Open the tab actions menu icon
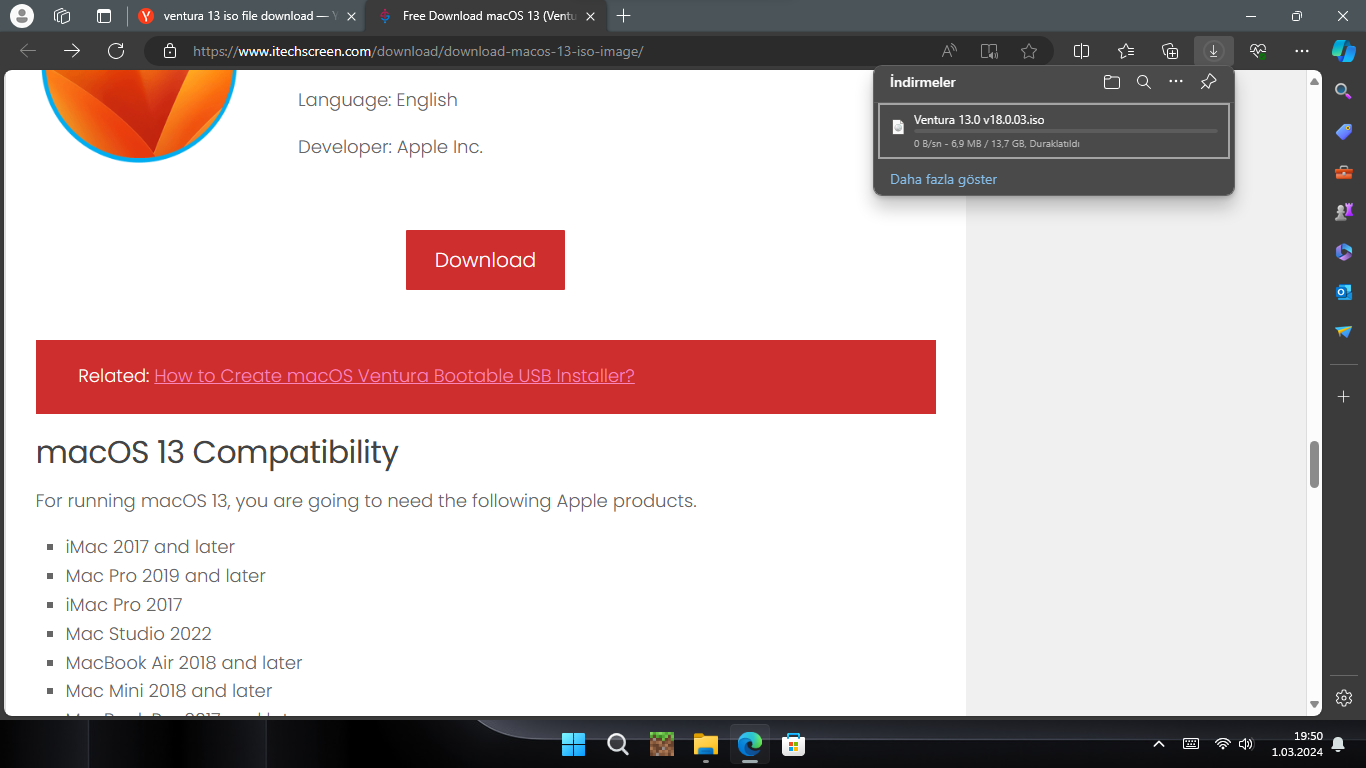Viewport: 1366px width, 768px height. click(104, 16)
